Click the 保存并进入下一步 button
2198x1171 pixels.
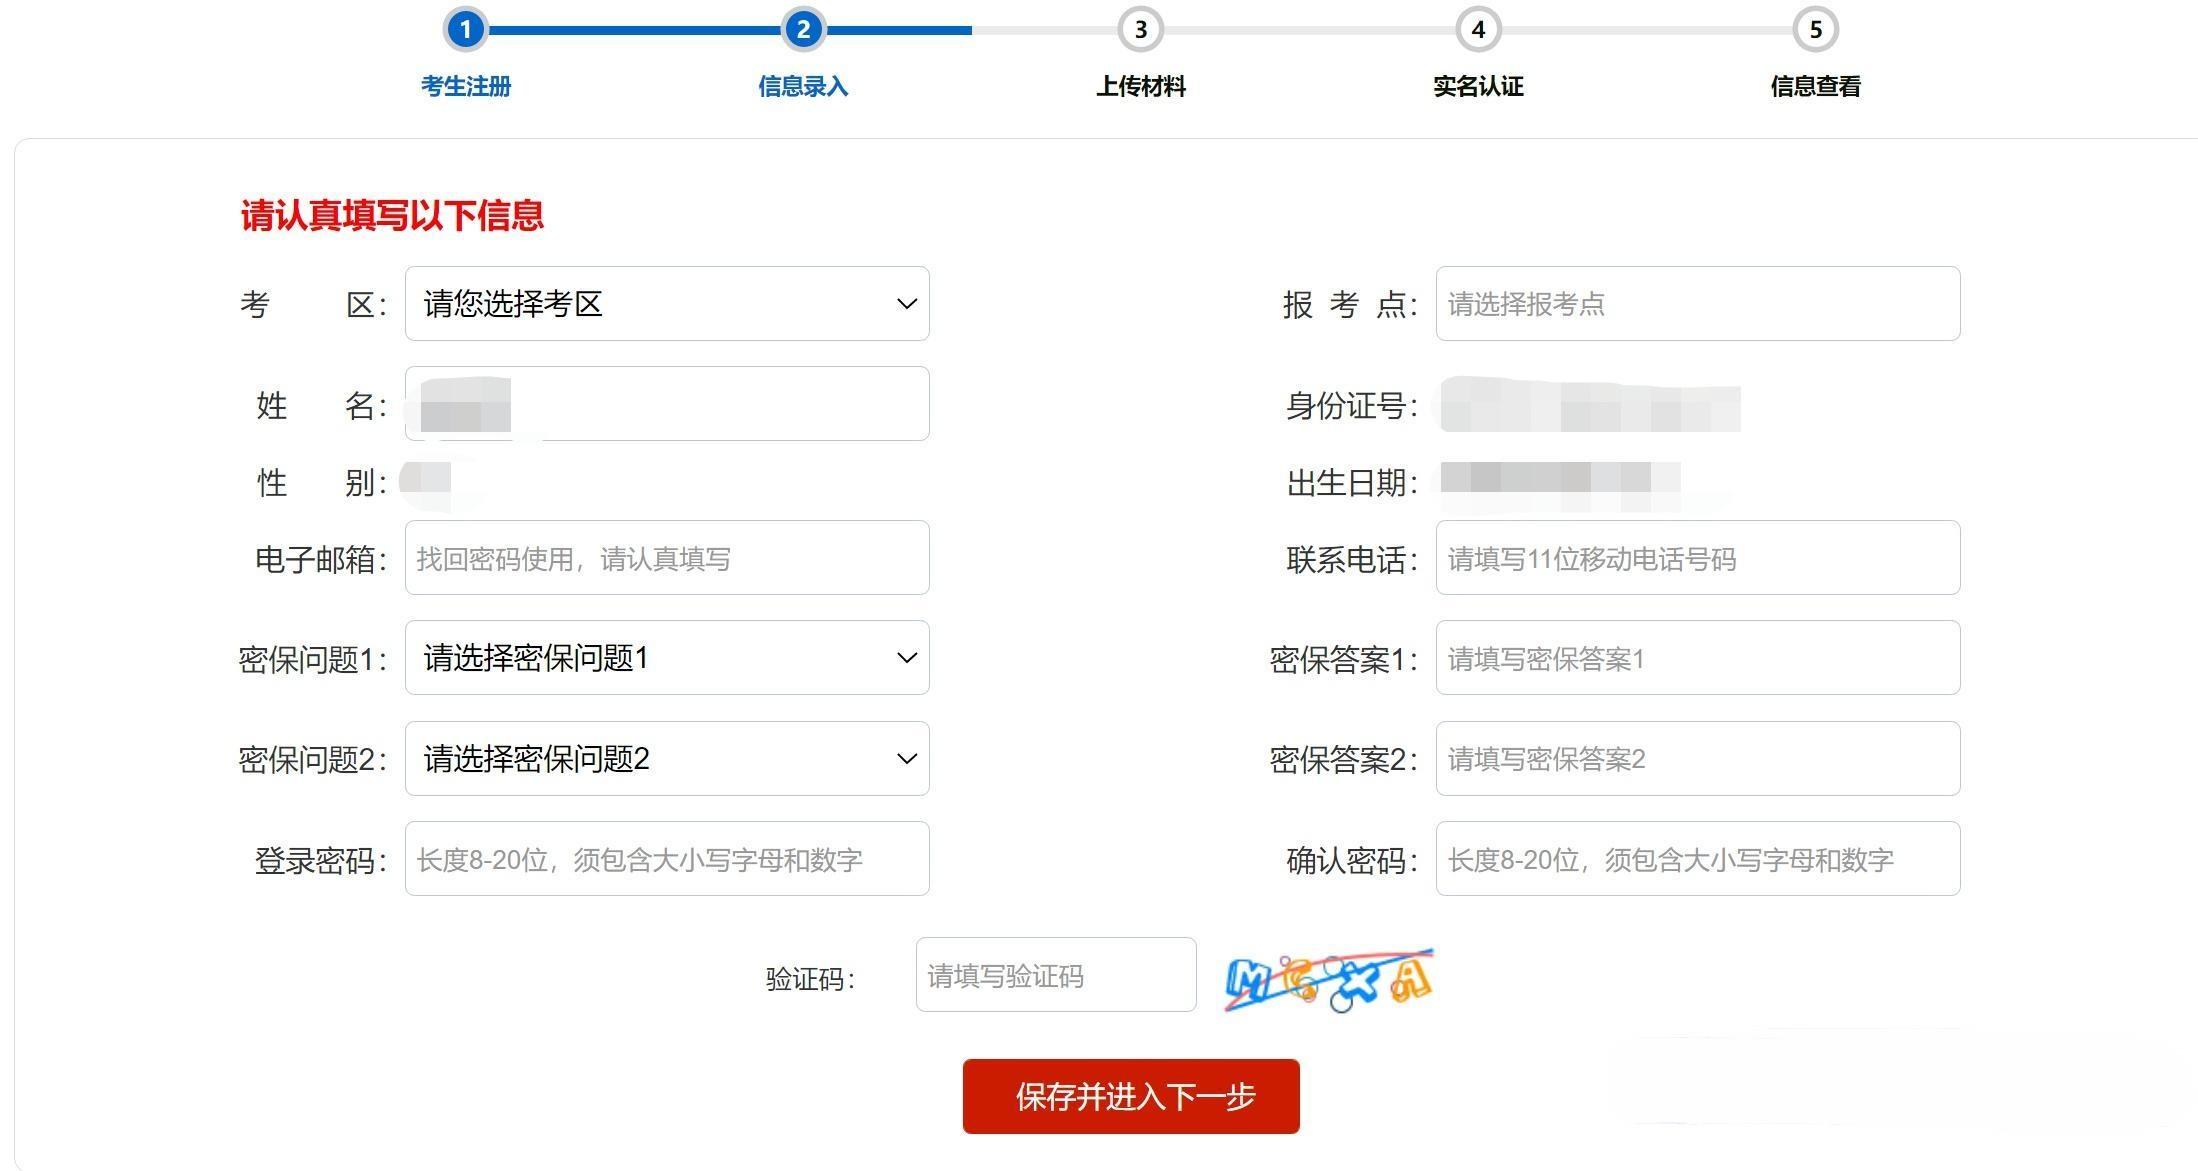1131,1096
